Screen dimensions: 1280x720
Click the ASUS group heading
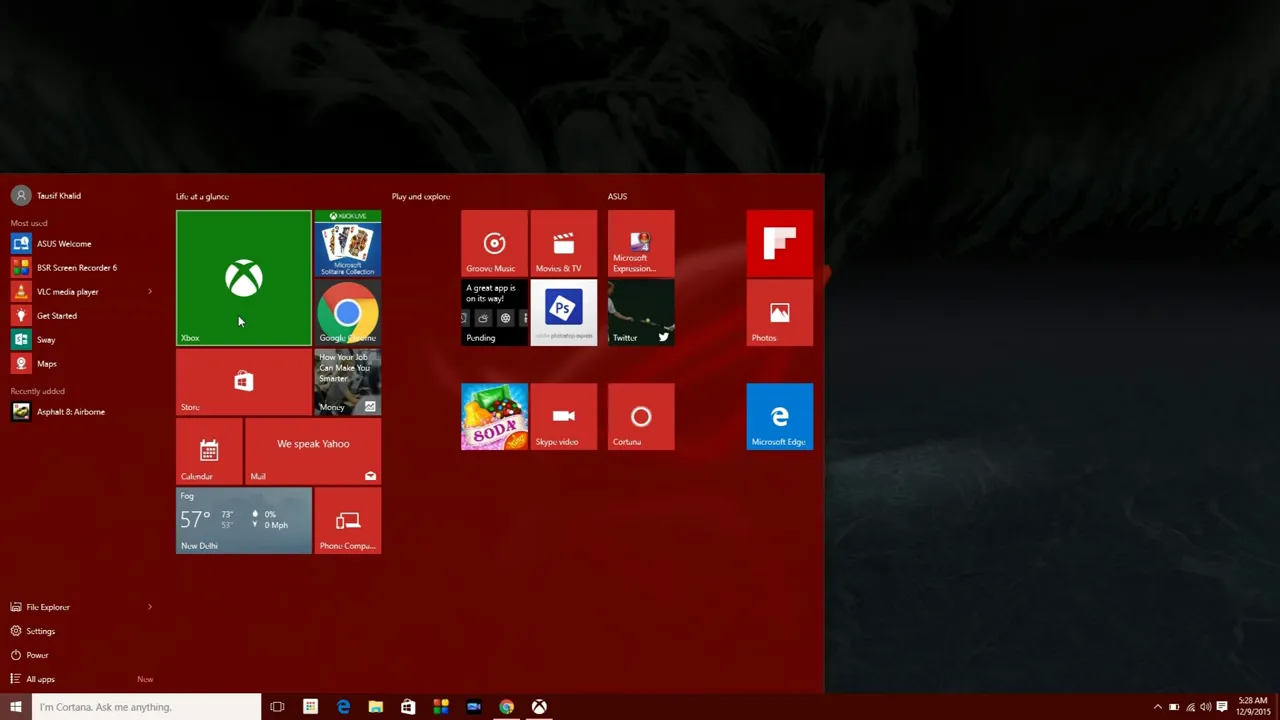pos(617,197)
